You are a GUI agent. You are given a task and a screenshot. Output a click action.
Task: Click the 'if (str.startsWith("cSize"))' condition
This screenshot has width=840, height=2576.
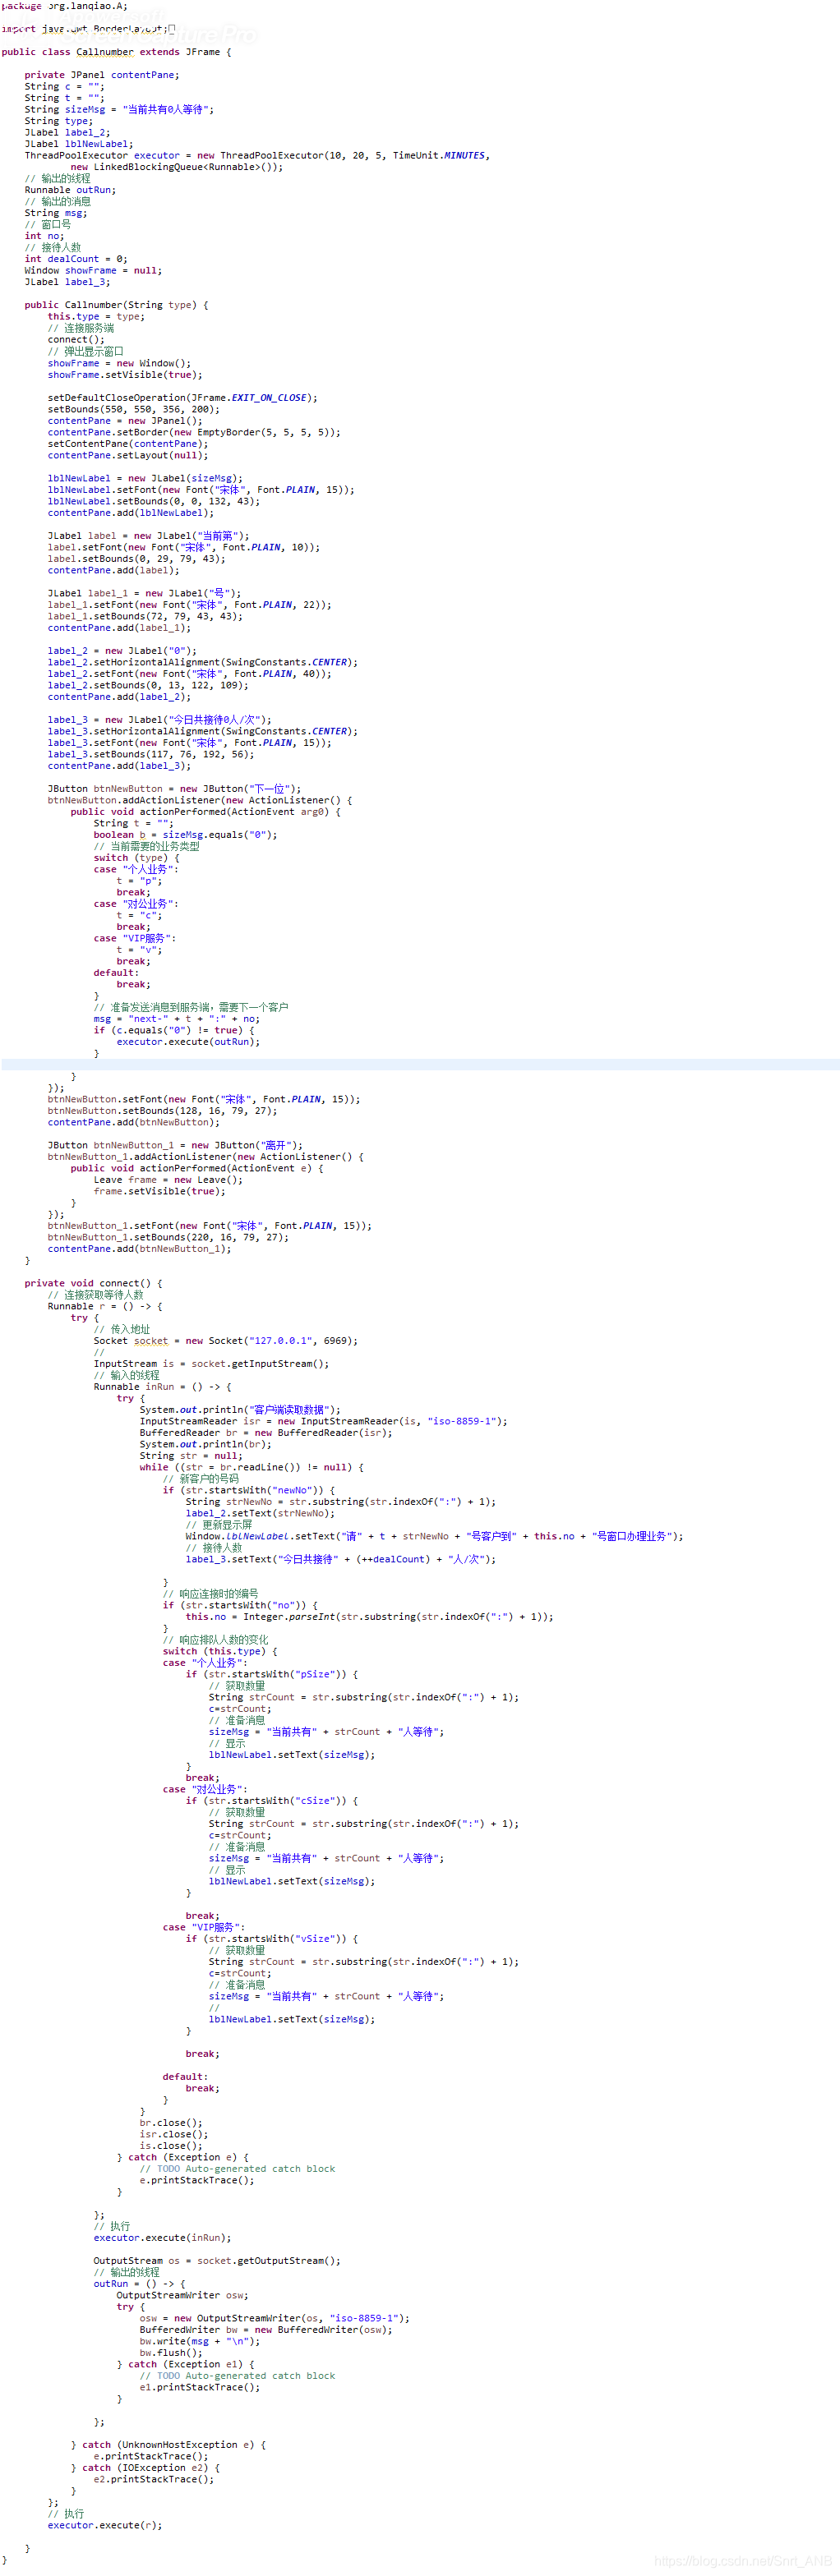coord(272,1801)
